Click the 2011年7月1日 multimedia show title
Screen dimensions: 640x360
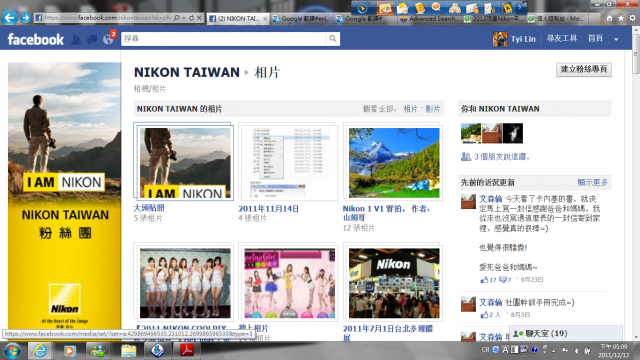388,333
